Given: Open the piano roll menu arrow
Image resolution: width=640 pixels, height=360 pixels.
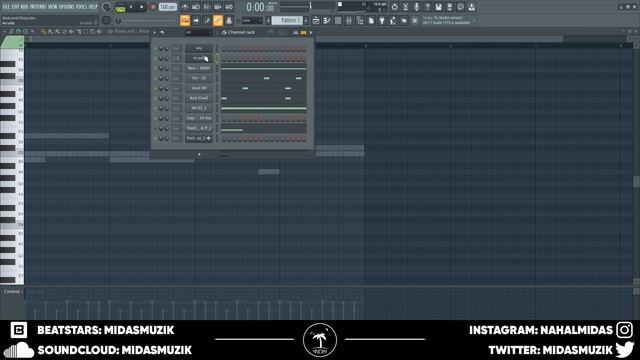Looking at the screenshot, I should click(x=4, y=31).
